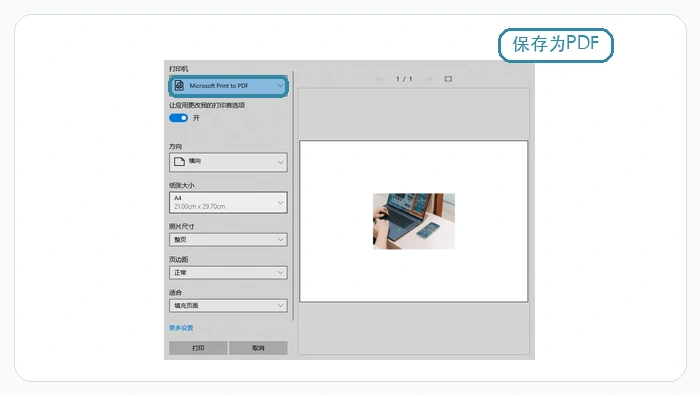
Task: Click the page counter 1 / 1
Action: pyautogui.click(x=404, y=79)
